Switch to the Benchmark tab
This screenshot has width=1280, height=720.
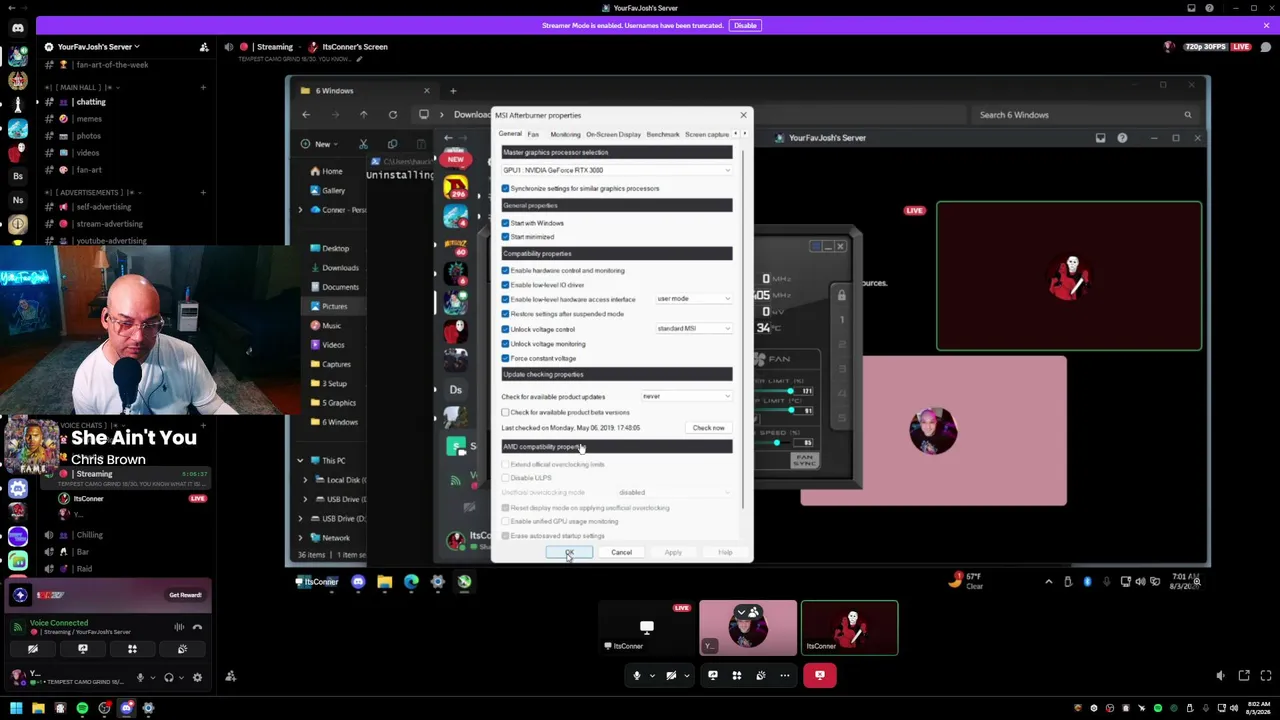coord(663,134)
